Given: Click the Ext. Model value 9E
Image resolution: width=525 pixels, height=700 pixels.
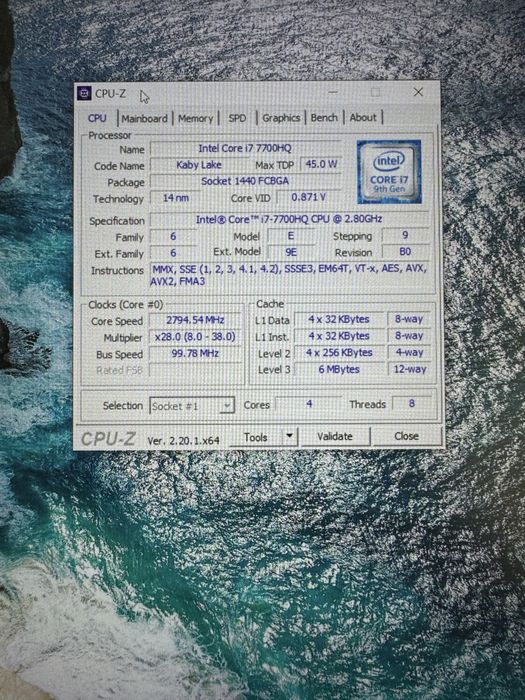Looking at the screenshot, I should pos(291,252).
